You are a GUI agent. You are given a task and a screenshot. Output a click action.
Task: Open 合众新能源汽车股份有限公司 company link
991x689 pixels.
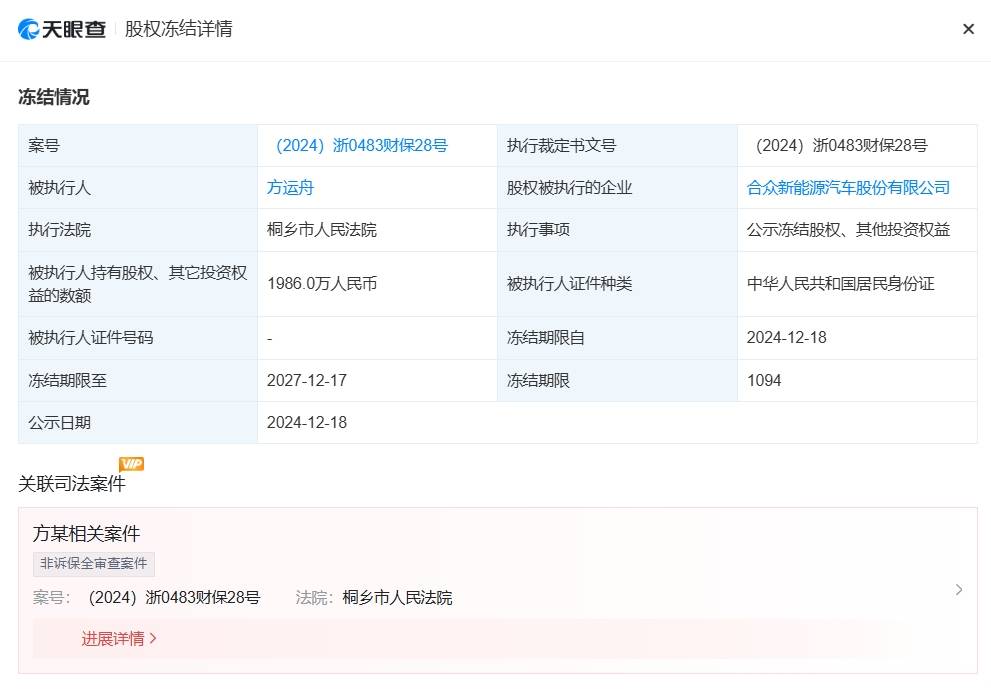point(848,188)
